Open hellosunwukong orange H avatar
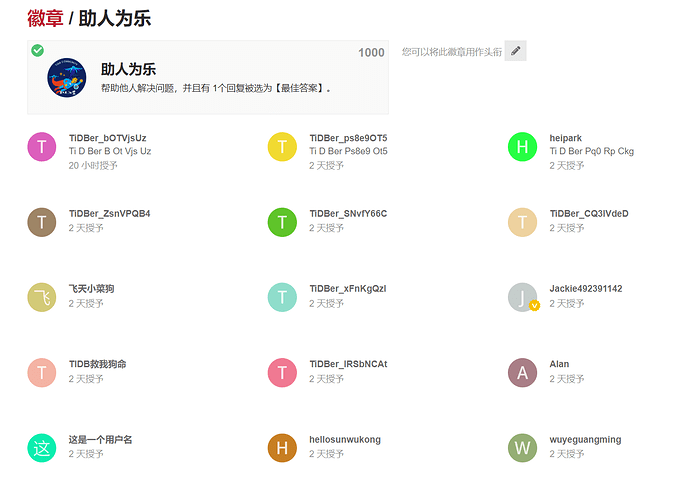 282,448
